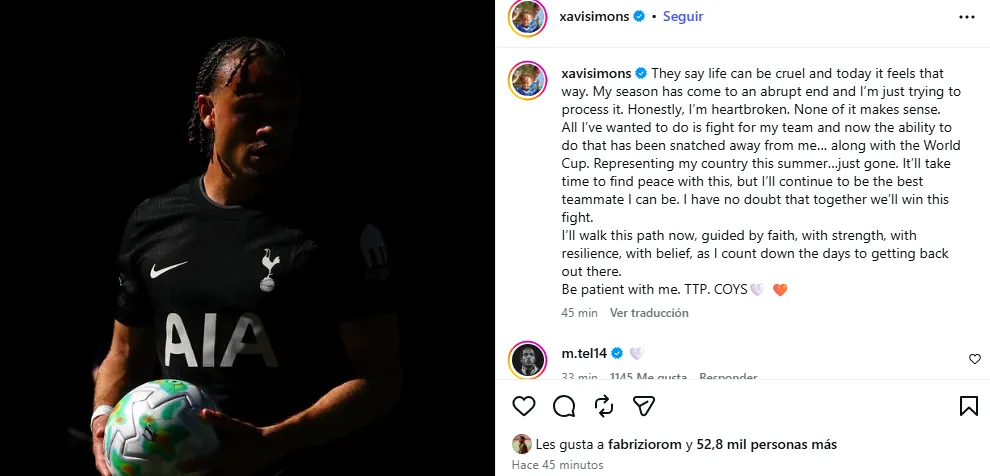Click Ver traducción to translate caption
Viewport: 990px width, 476px height.
tap(649, 312)
